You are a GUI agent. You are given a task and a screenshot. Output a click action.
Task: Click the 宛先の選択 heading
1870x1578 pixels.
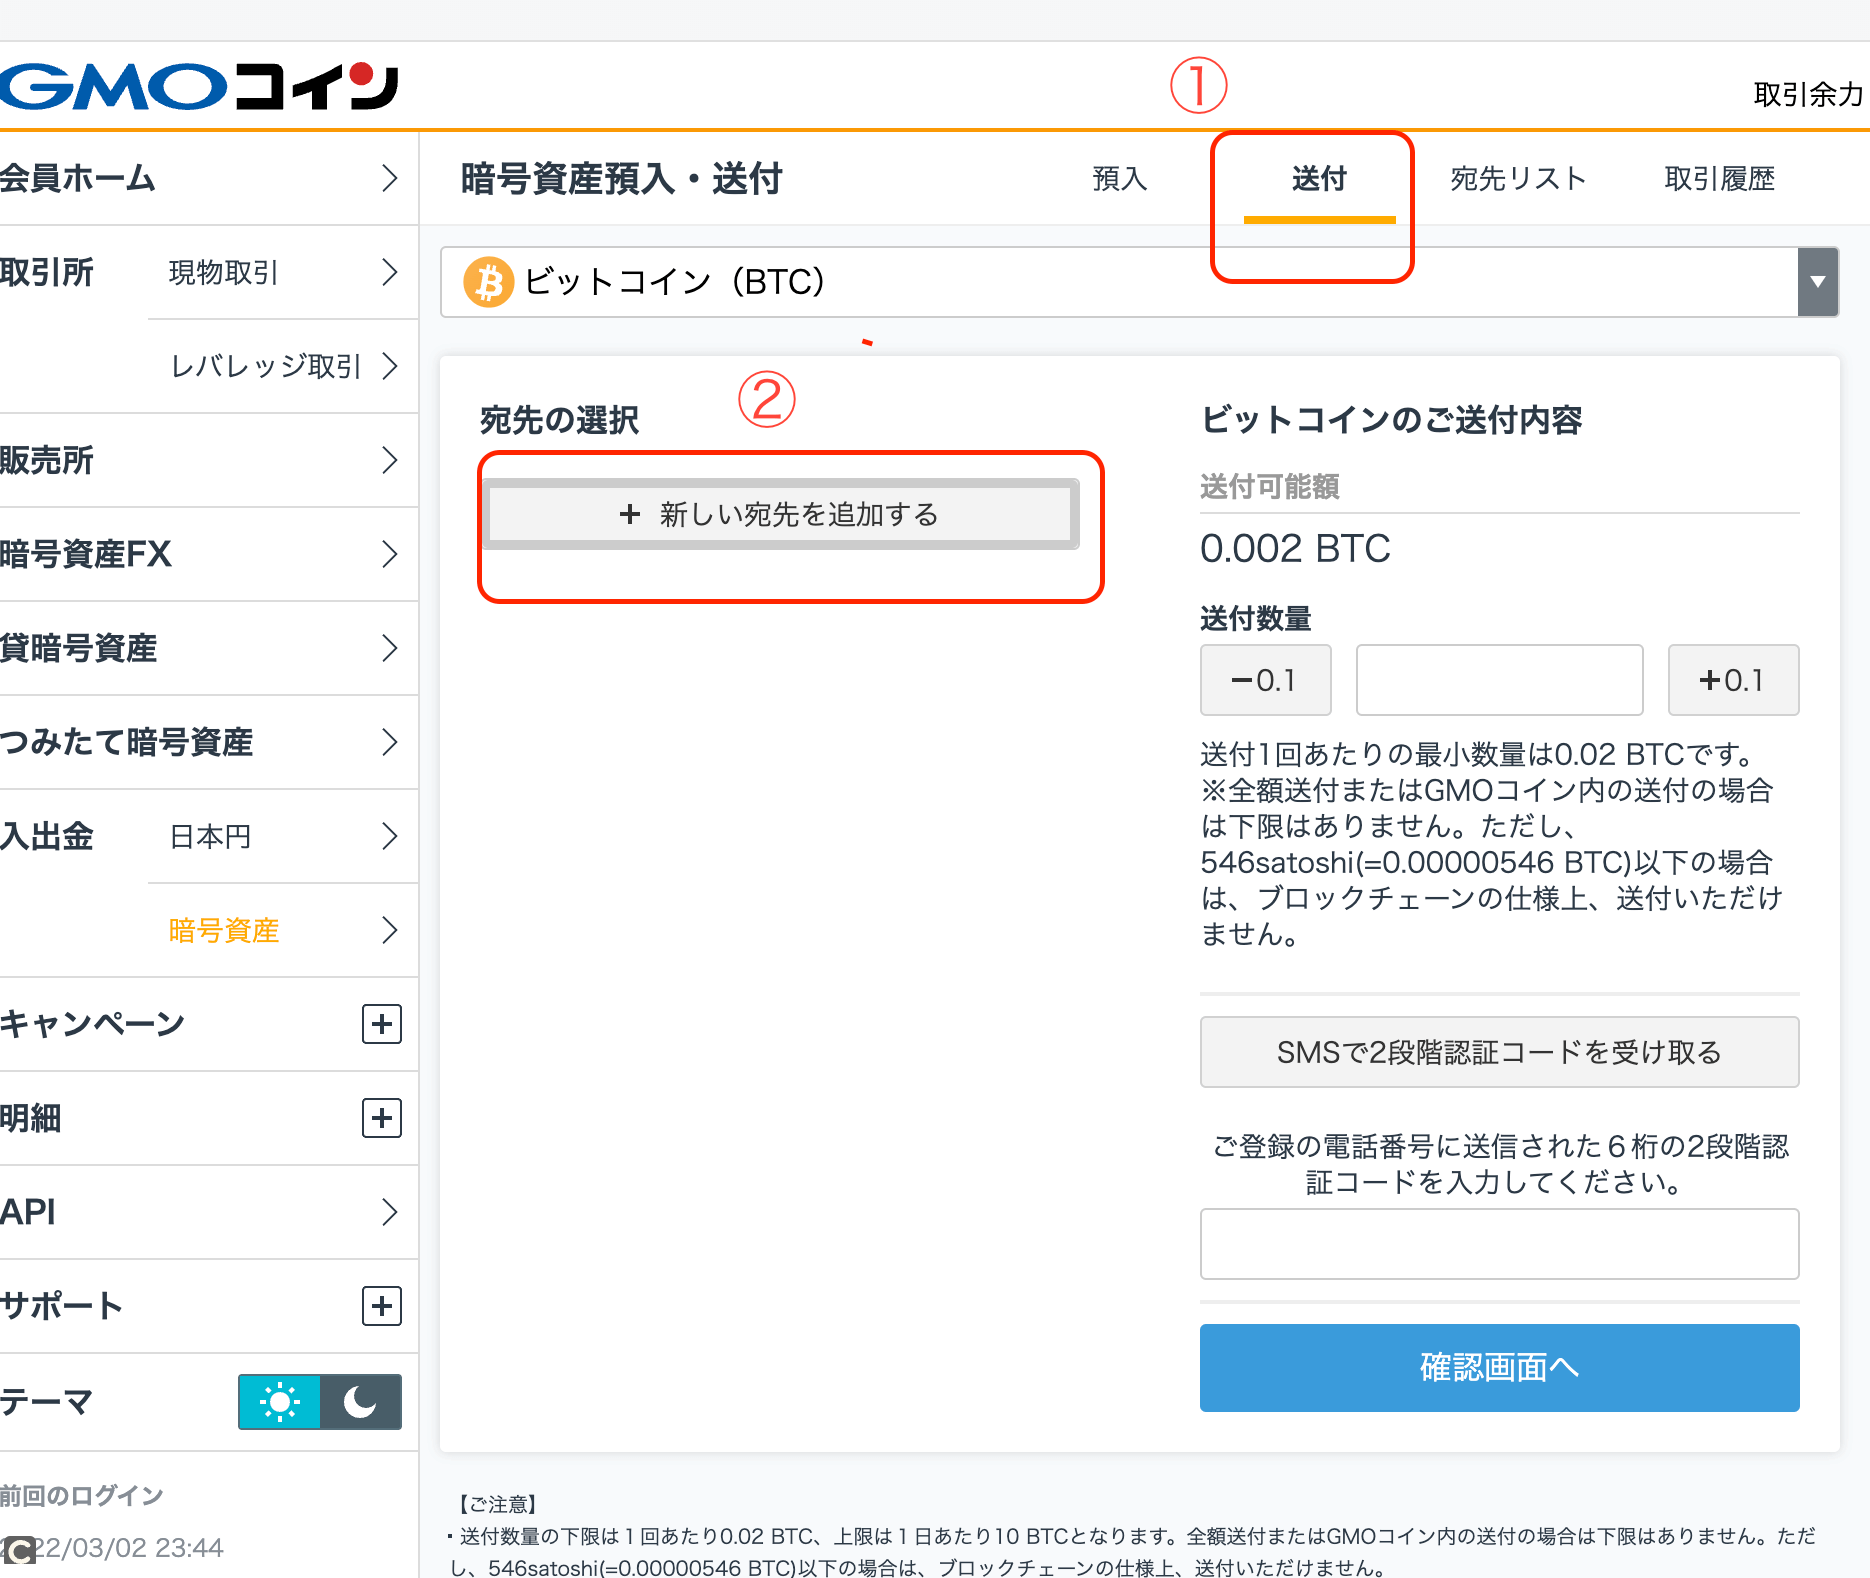point(560,420)
